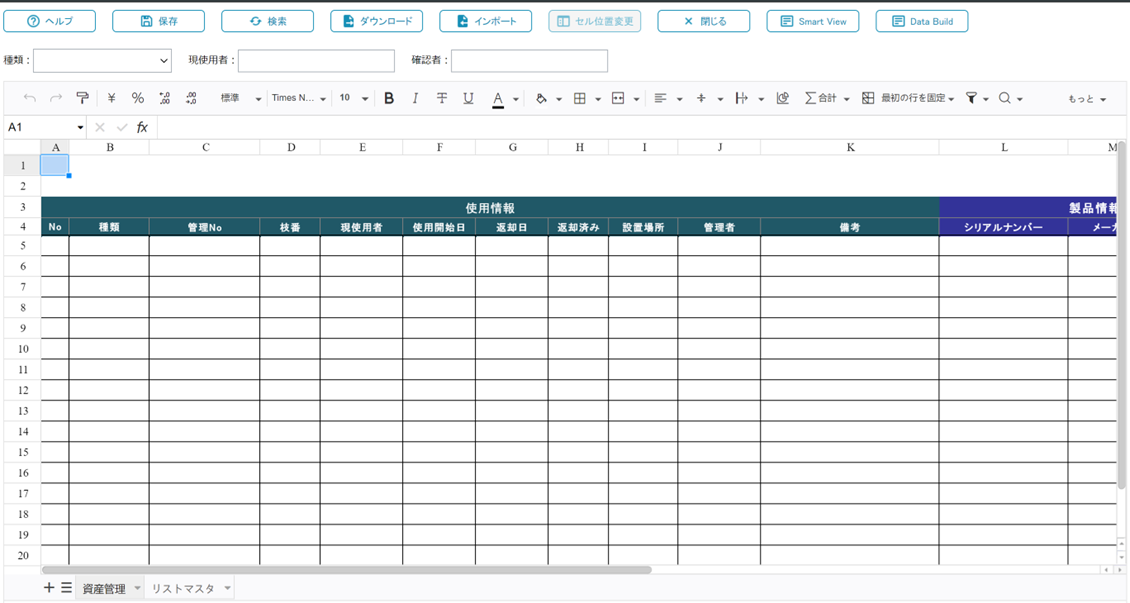1130x603 pixels.
Task: Toggle bold formatting
Action: pos(389,98)
